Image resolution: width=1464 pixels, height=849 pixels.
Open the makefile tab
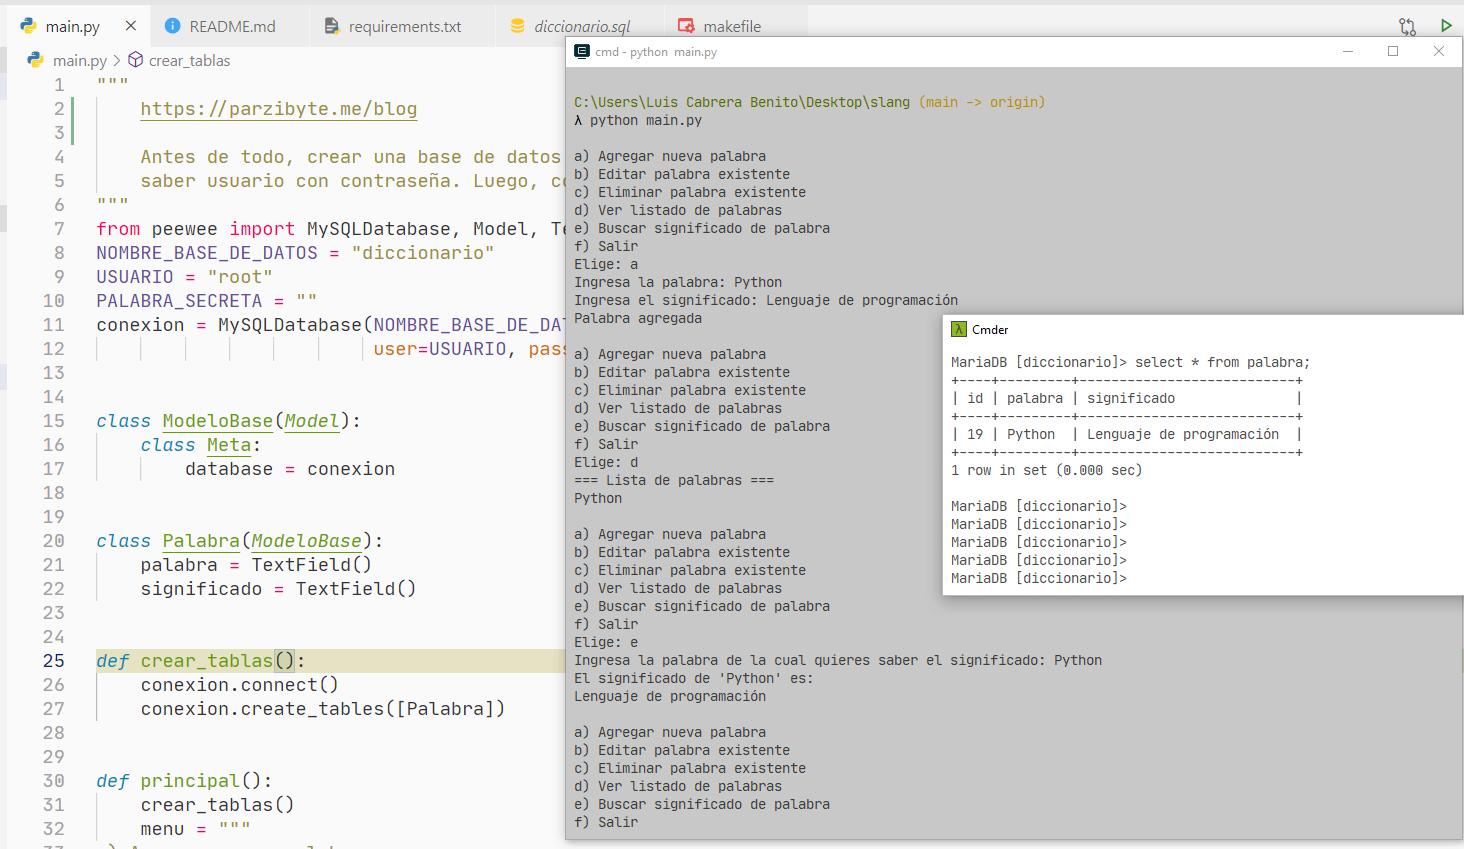click(732, 26)
